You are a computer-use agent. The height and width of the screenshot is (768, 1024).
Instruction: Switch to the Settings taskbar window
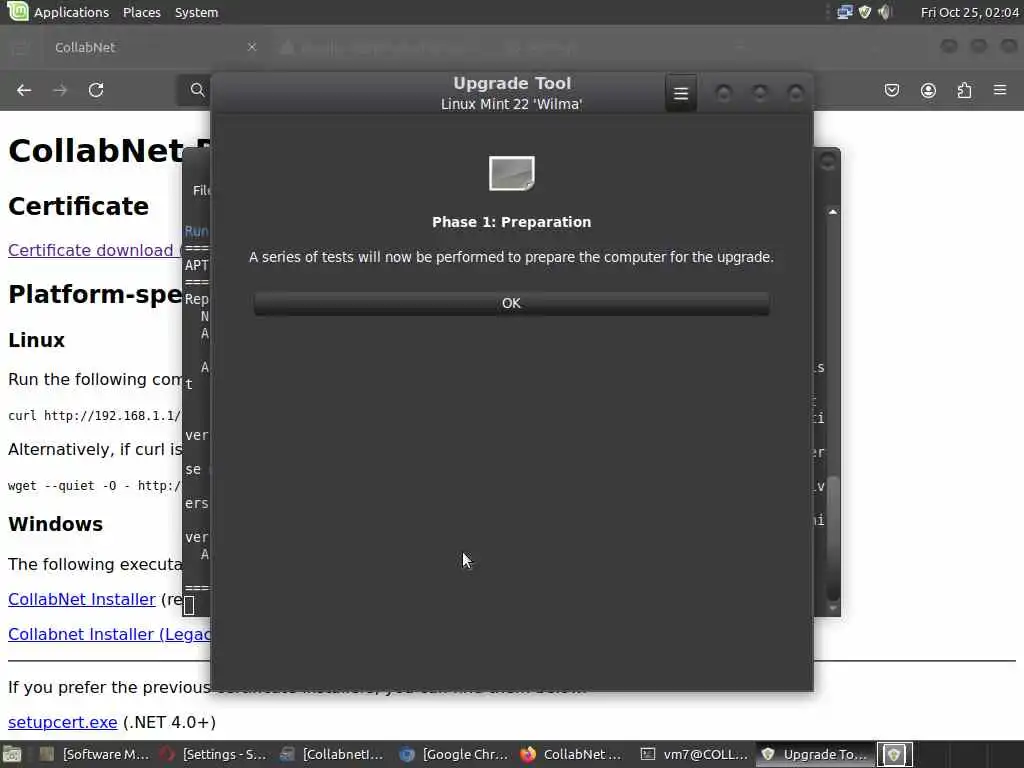214,754
